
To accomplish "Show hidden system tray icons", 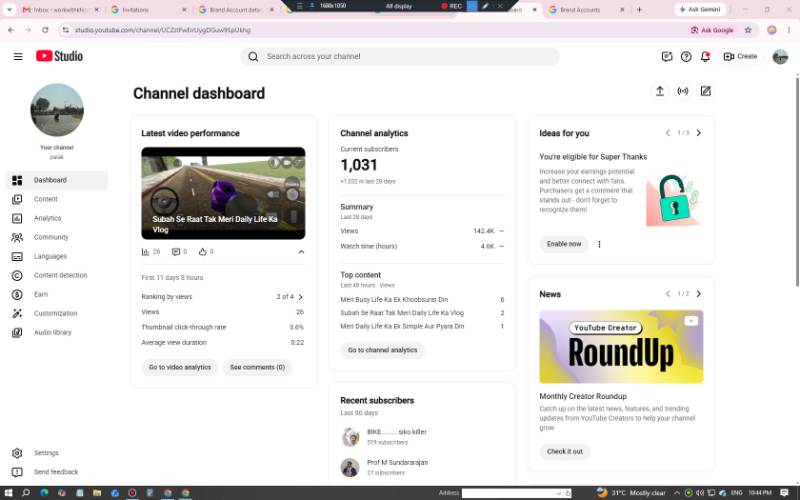I will point(677,493).
